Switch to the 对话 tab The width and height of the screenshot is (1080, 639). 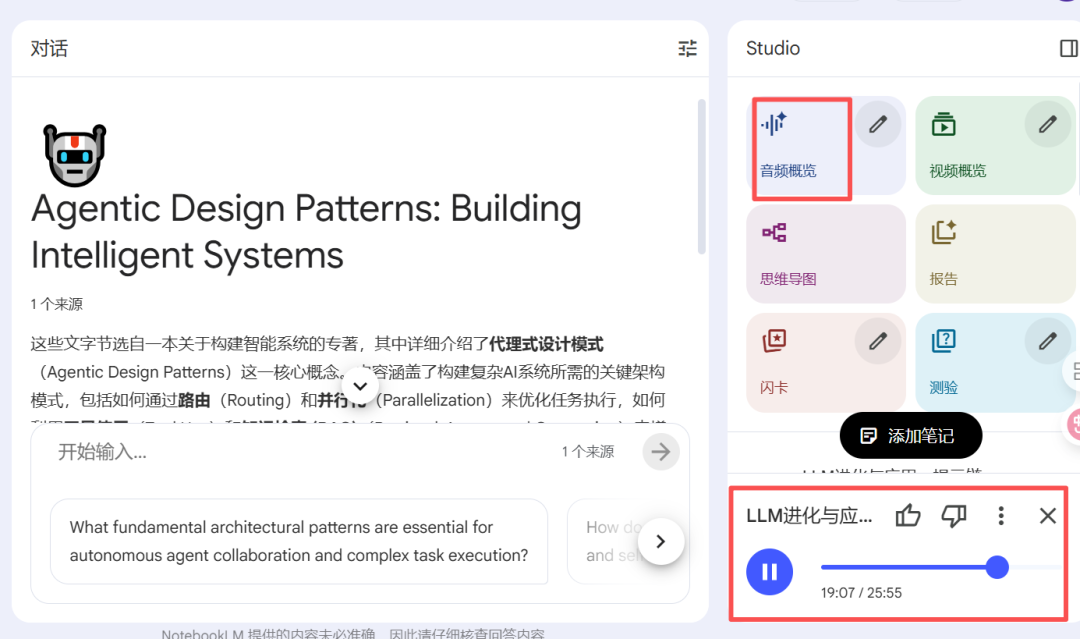point(48,48)
